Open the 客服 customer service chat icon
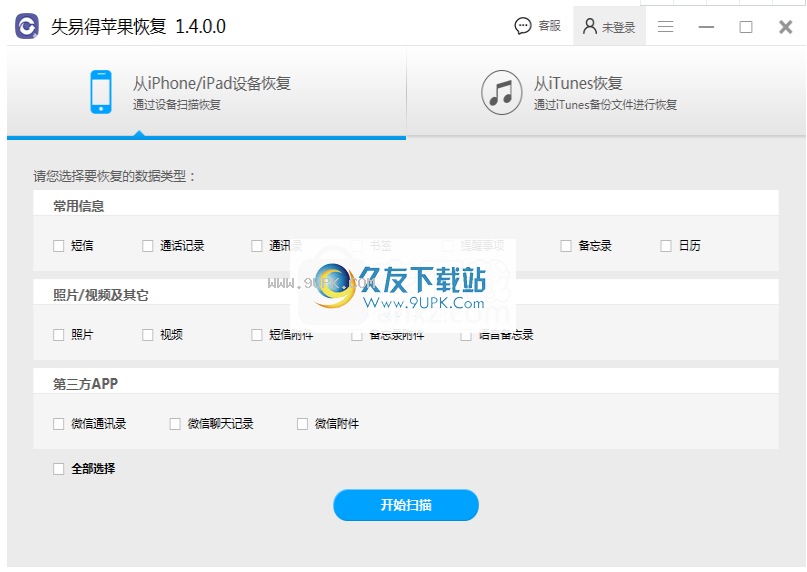Viewport: 807px width, 572px height. (522, 26)
